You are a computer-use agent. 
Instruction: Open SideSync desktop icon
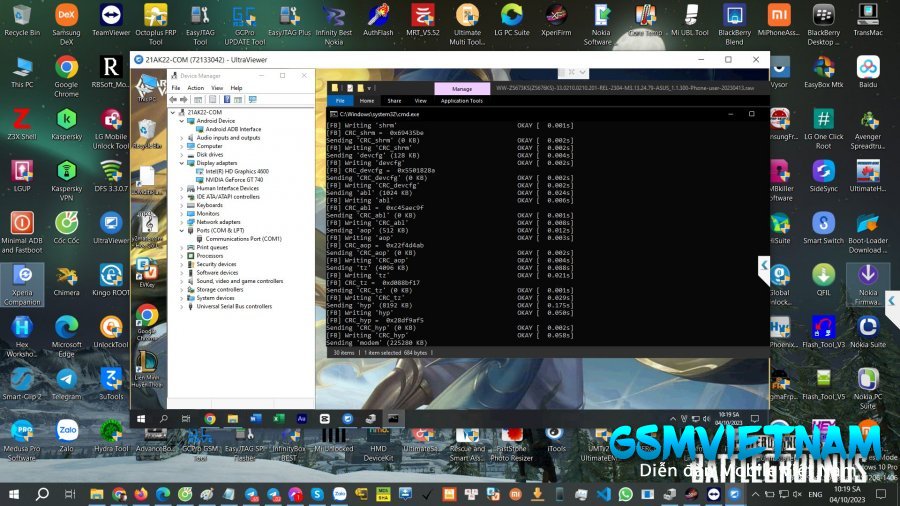tap(823, 176)
